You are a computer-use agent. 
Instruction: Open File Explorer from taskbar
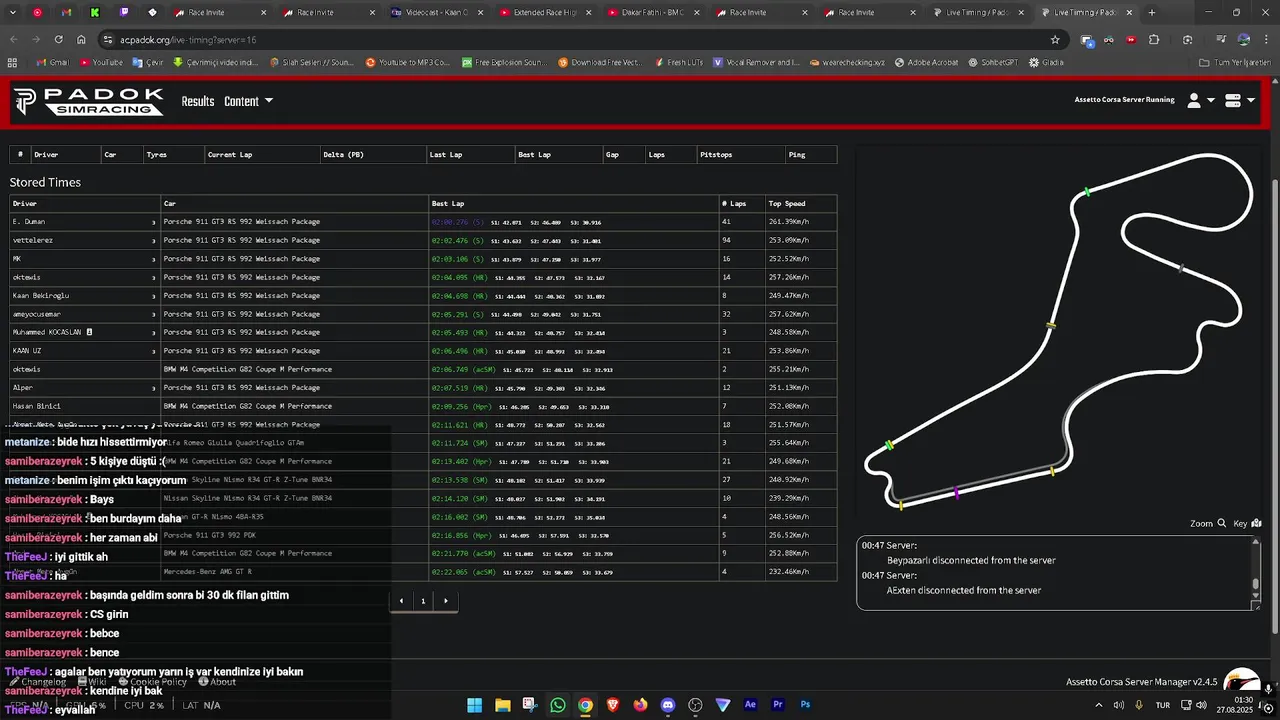[x=503, y=705]
